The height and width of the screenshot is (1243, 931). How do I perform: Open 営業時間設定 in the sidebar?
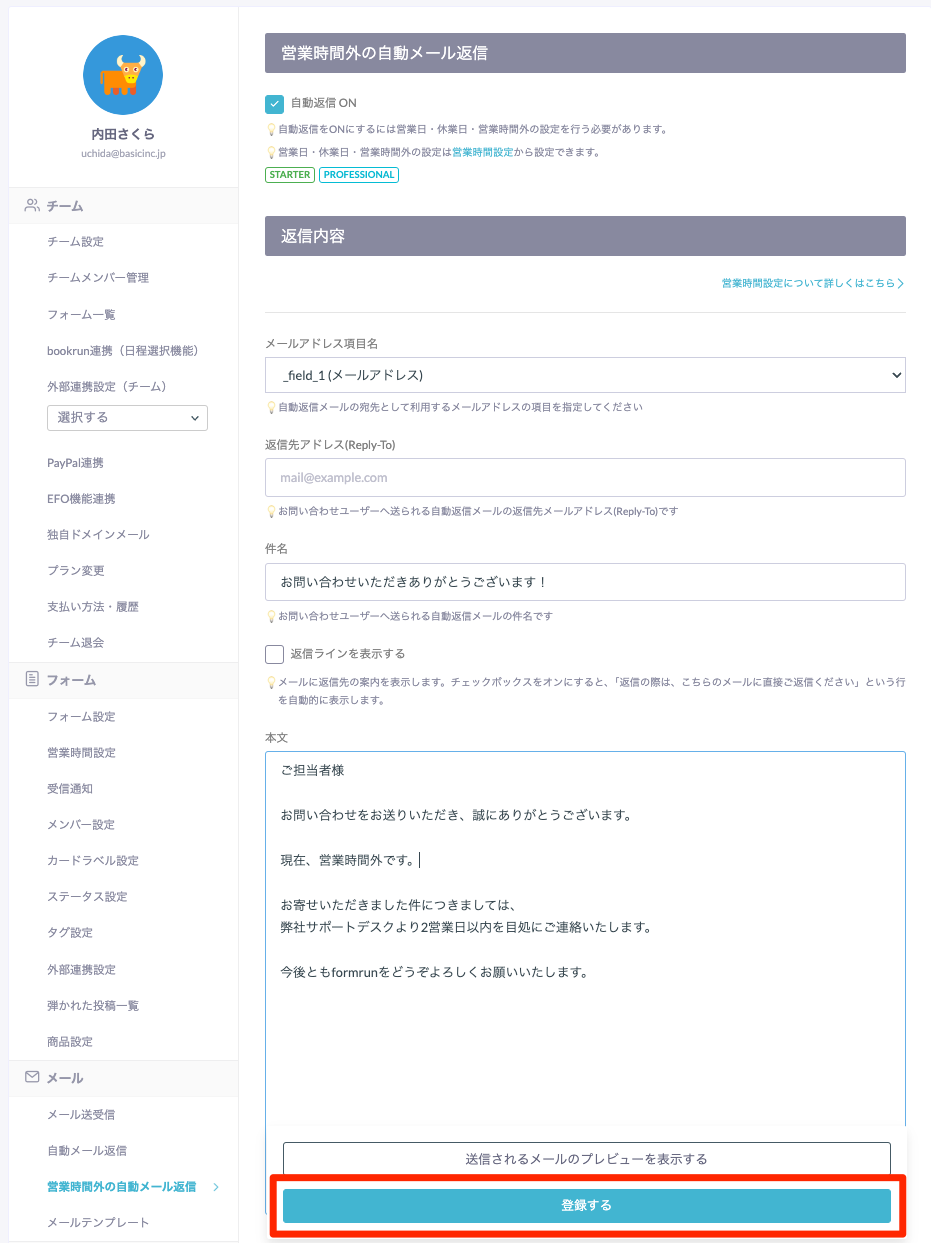coord(81,753)
